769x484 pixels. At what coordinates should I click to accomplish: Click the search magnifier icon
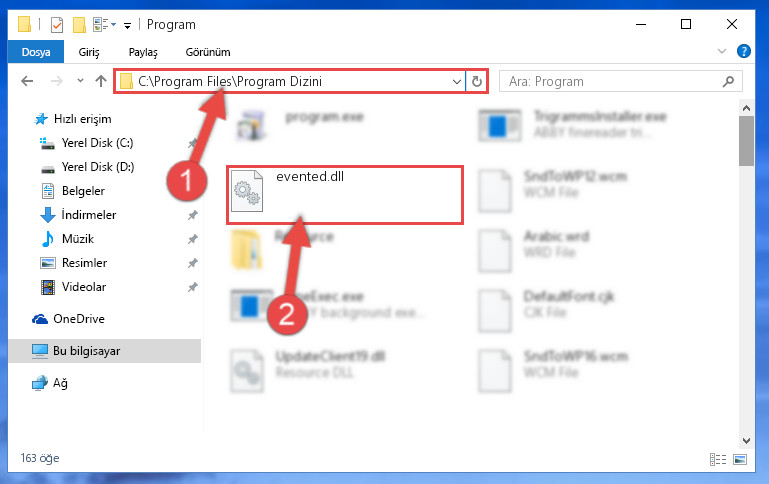(x=728, y=81)
